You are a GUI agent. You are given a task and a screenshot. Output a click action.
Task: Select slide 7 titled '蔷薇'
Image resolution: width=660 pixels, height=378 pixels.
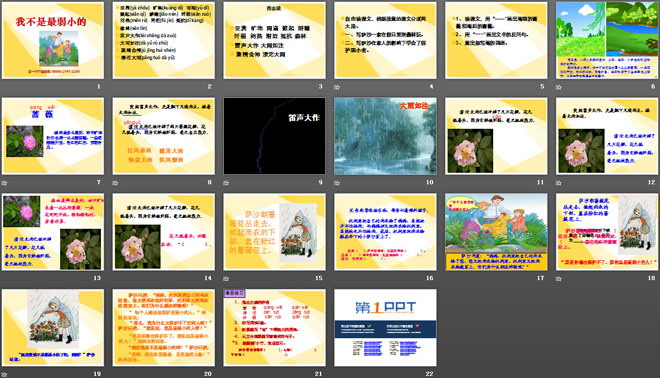coord(53,136)
